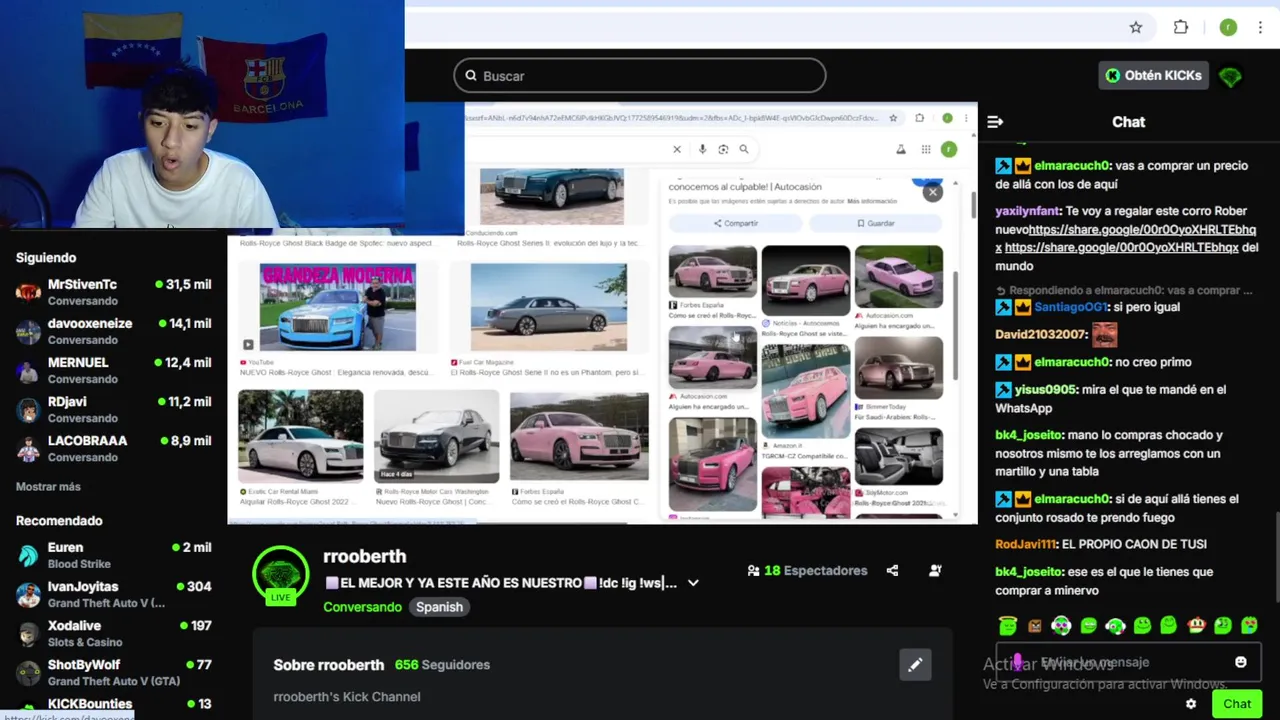The width and height of the screenshot is (1280, 720).
Task: Click the brown angry block emote
Action: (x=1034, y=626)
